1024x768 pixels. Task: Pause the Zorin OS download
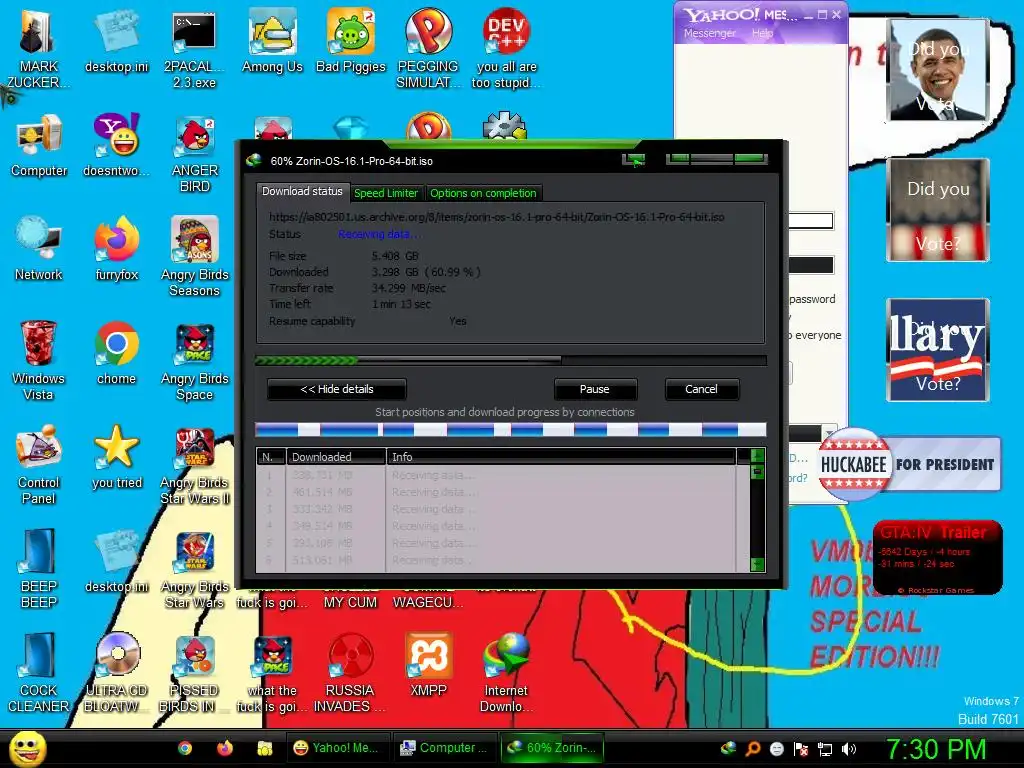point(595,389)
